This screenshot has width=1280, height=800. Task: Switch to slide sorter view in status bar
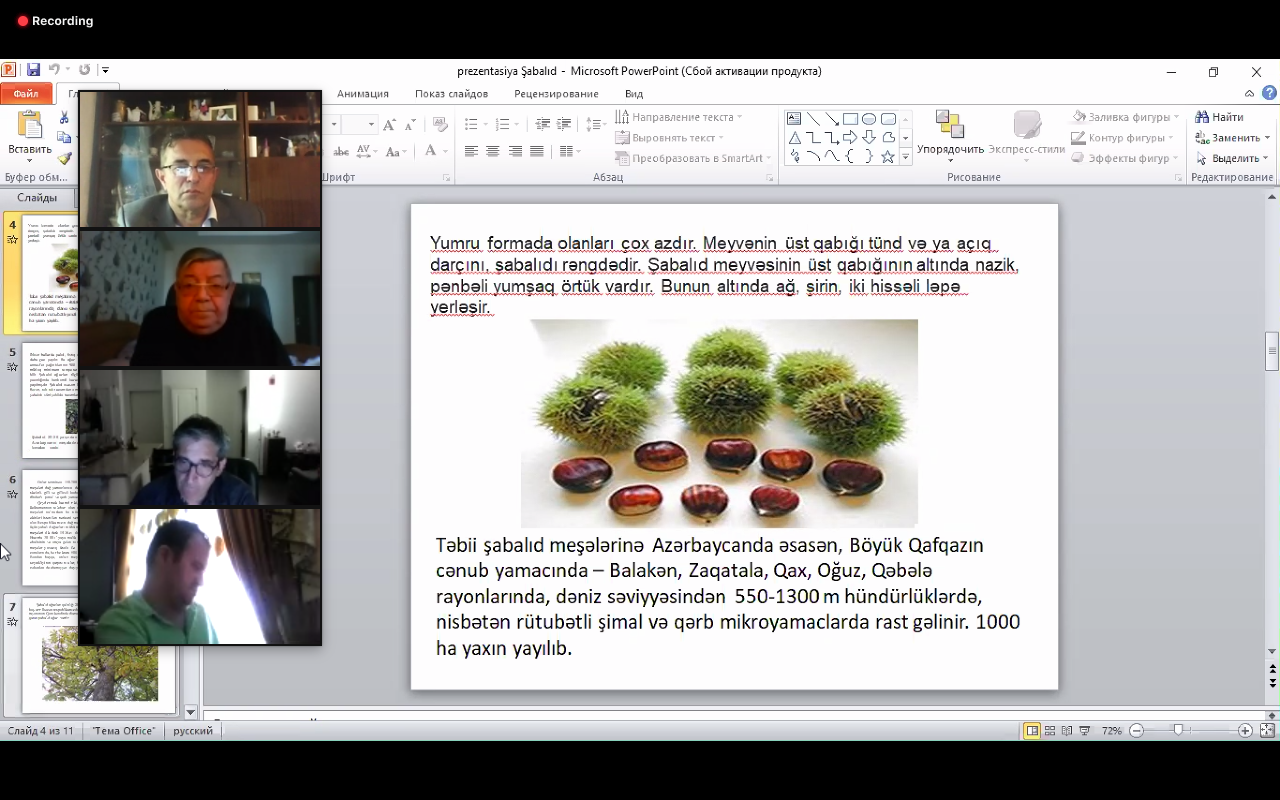pyautogui.click(x=1050, y=731)
